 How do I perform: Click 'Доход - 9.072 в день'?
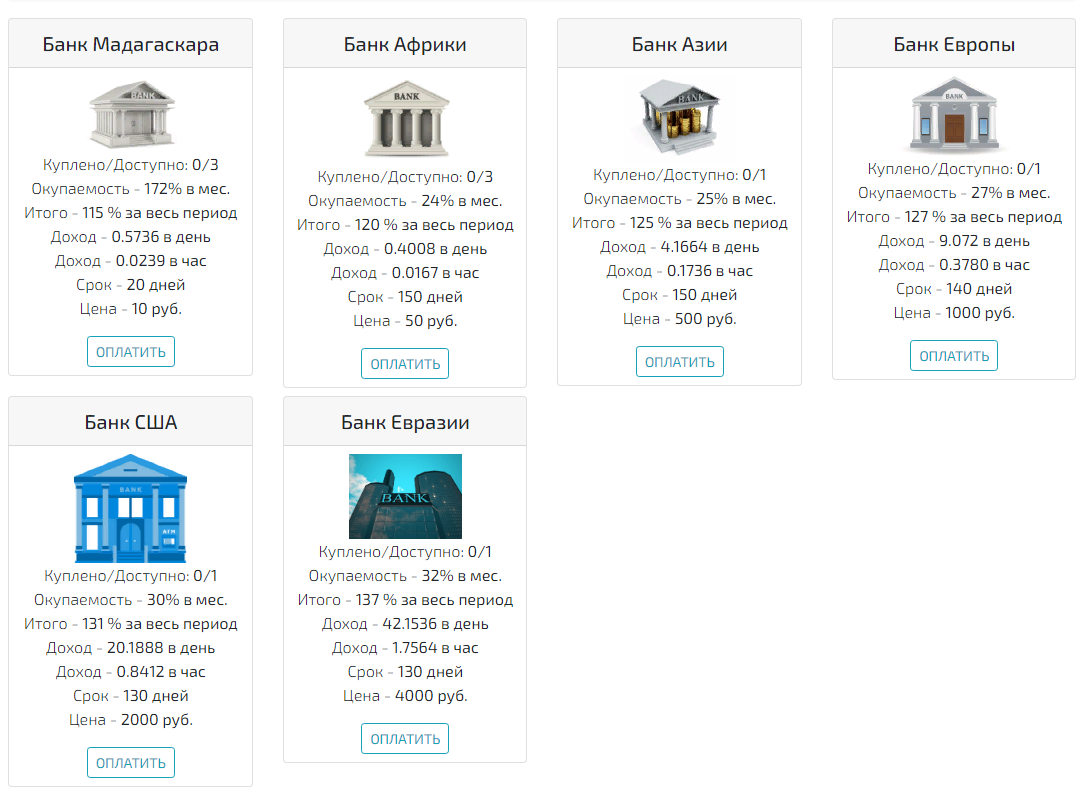coord(954,241)
